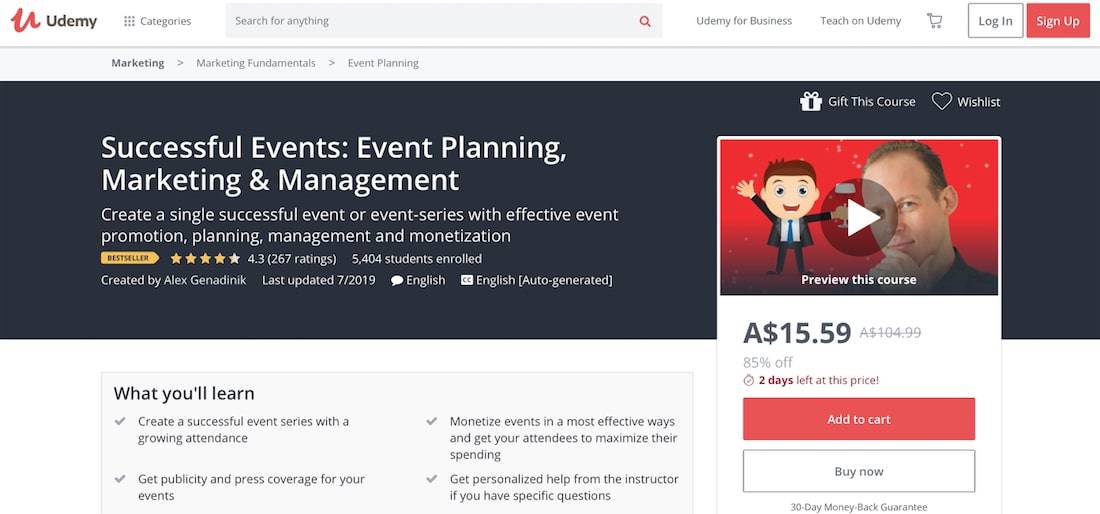Screen dimensions: 1100x514
Task: Go to Marketing breadcrumb
Action: 138,63
